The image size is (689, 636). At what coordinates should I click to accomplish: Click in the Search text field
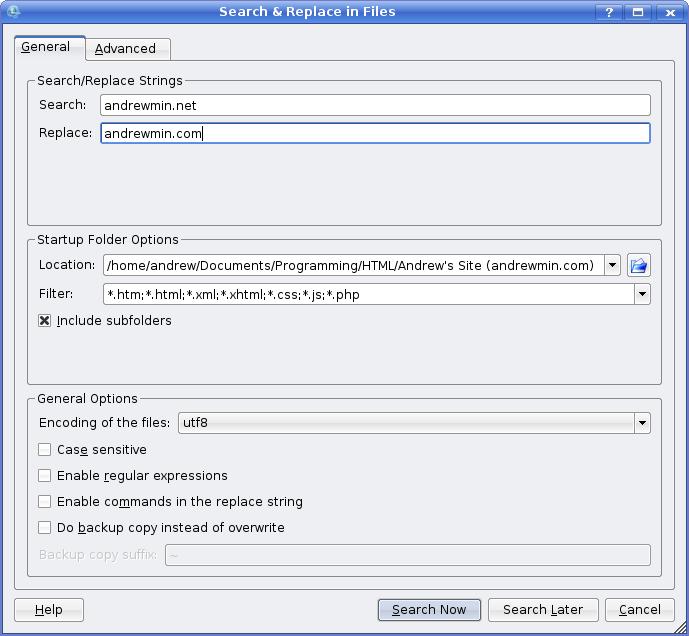375,105
